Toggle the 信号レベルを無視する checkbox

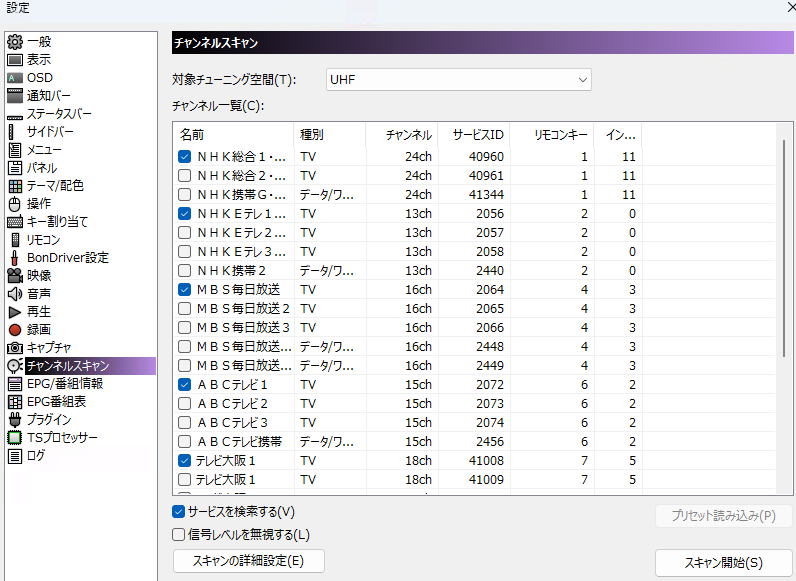[x=179, y=535]
